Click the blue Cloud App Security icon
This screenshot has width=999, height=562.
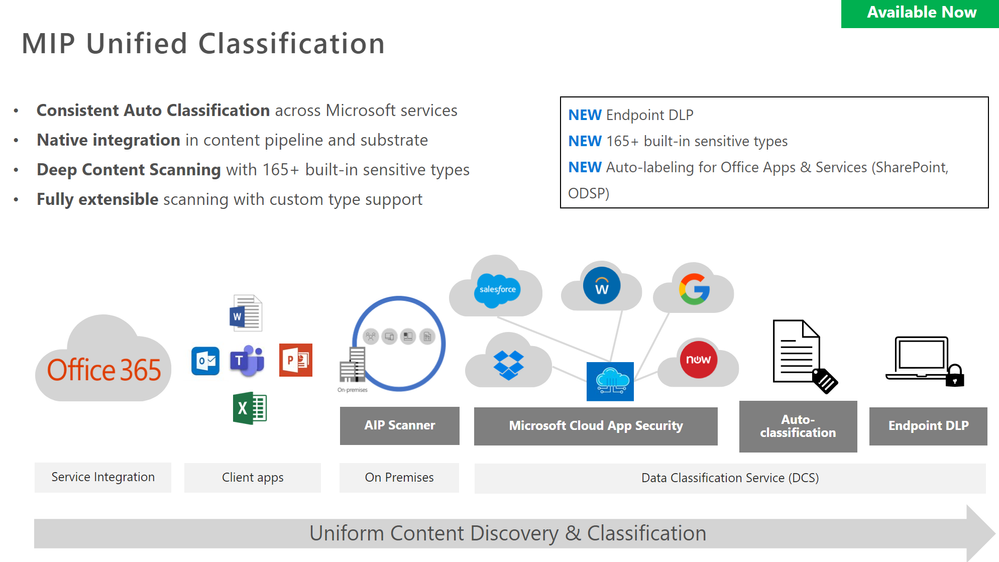tap(610, 381)
